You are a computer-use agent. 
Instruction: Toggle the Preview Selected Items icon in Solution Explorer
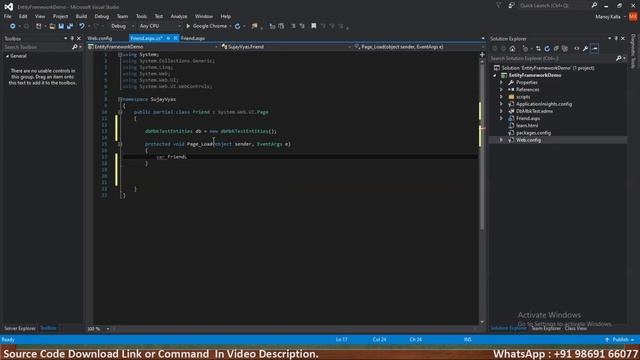(x=595, y=49)
